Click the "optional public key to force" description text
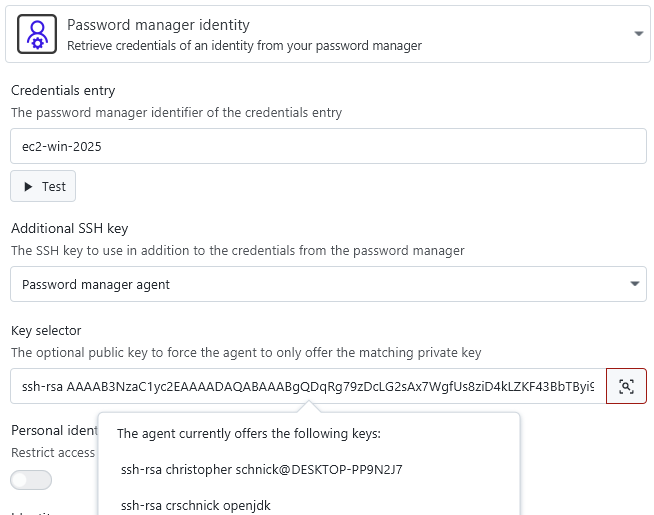Screen dimensions: 654x515 click(x=246, y=352)
